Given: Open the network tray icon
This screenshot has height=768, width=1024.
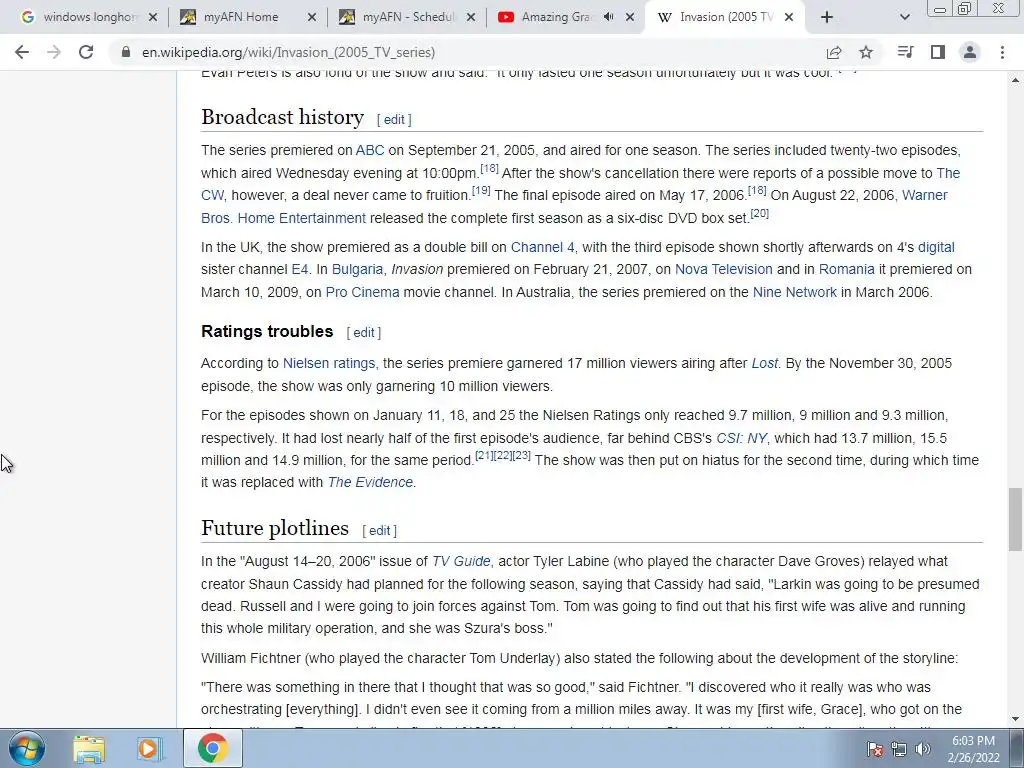Looking at the screenshot, I should 899,749.
